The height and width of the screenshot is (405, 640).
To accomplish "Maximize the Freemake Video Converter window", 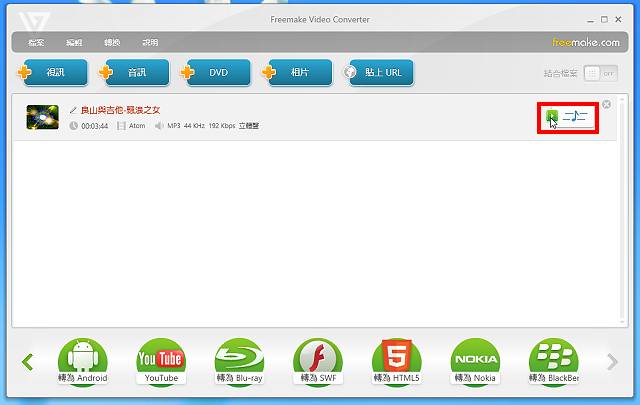I will [x=604, y=19].
